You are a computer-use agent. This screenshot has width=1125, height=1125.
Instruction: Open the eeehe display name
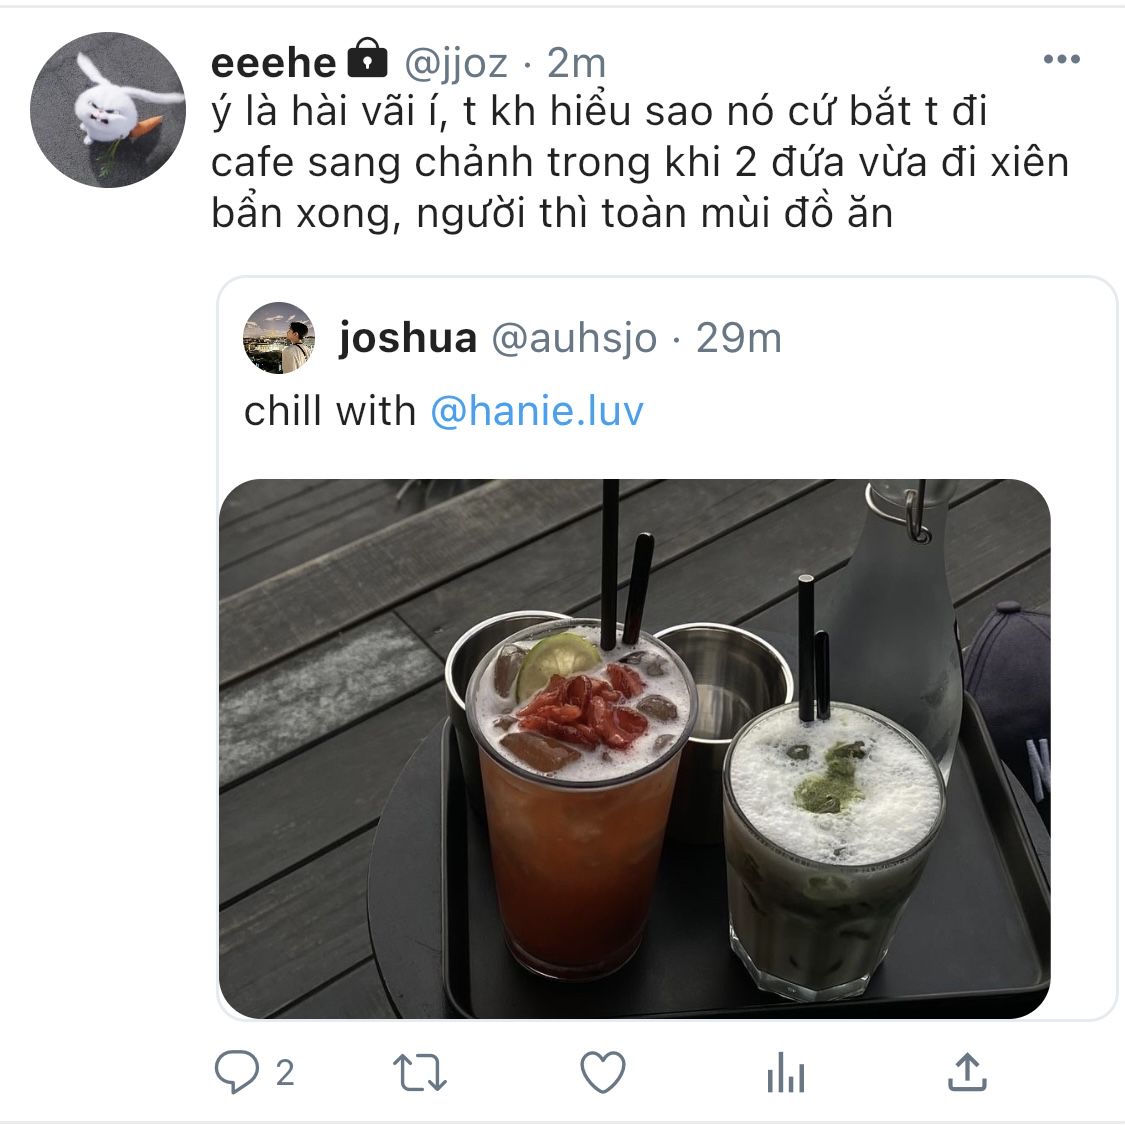pos(273,63)
